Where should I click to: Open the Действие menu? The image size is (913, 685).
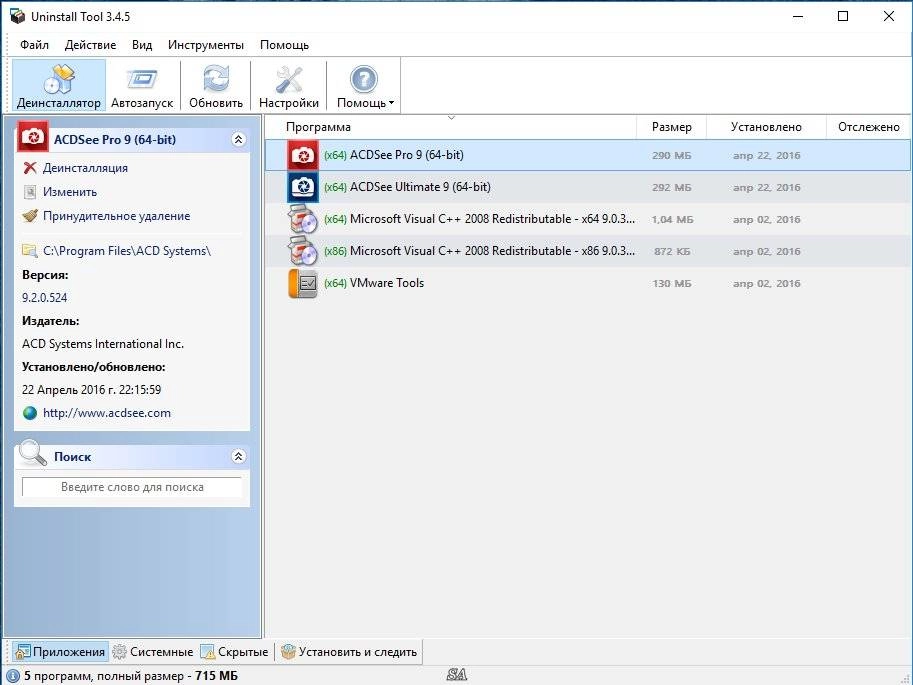(x=90, y=45)
